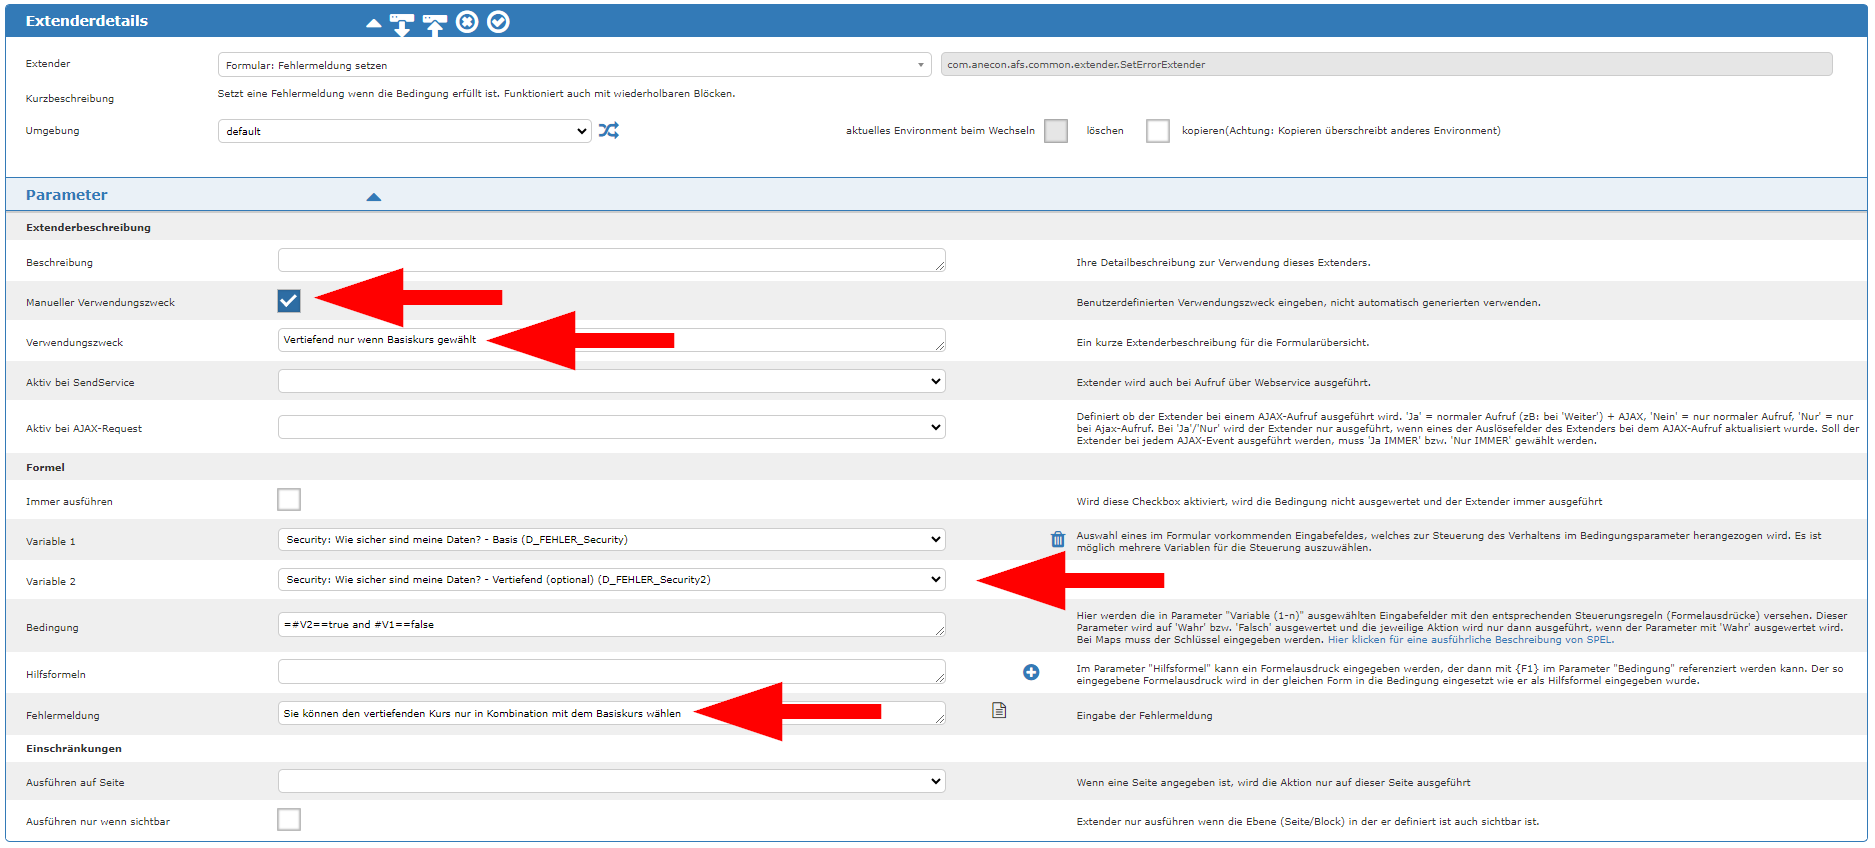Click the shuffle icon beside Umgebung dropdown
Image resolution: width=1875 pixels, height=848 pixels.
[608, 130]
